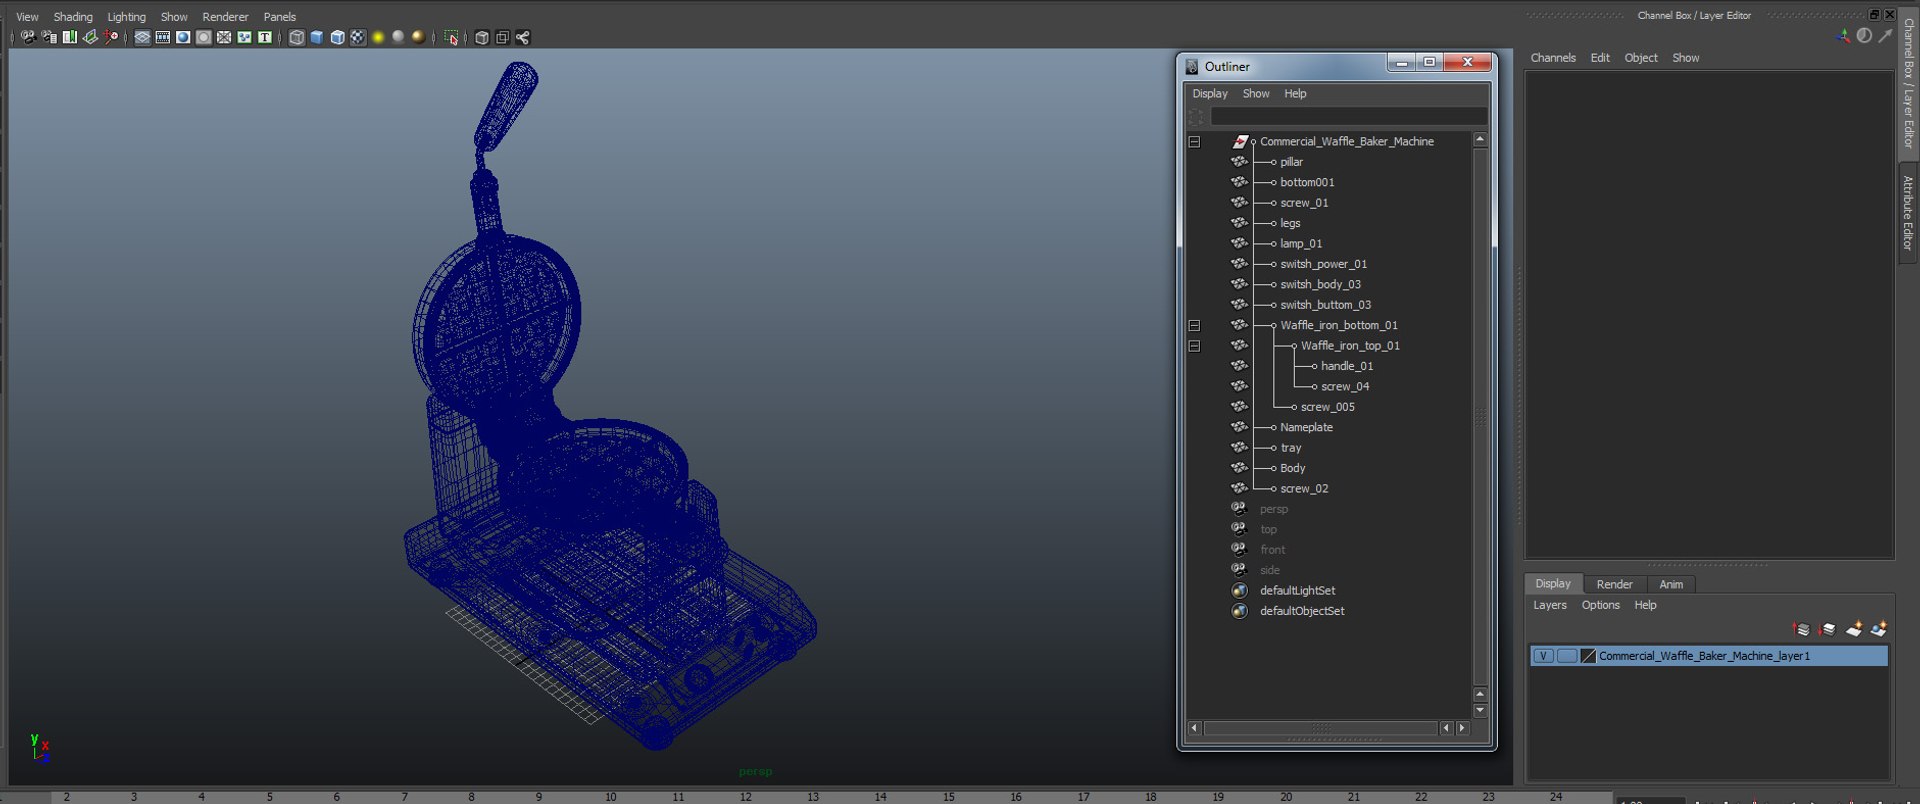Screen dimensions: 1920x804
Task: Open the Layers menu in the Layer Editor
Action: click(x=1550, y=606)
